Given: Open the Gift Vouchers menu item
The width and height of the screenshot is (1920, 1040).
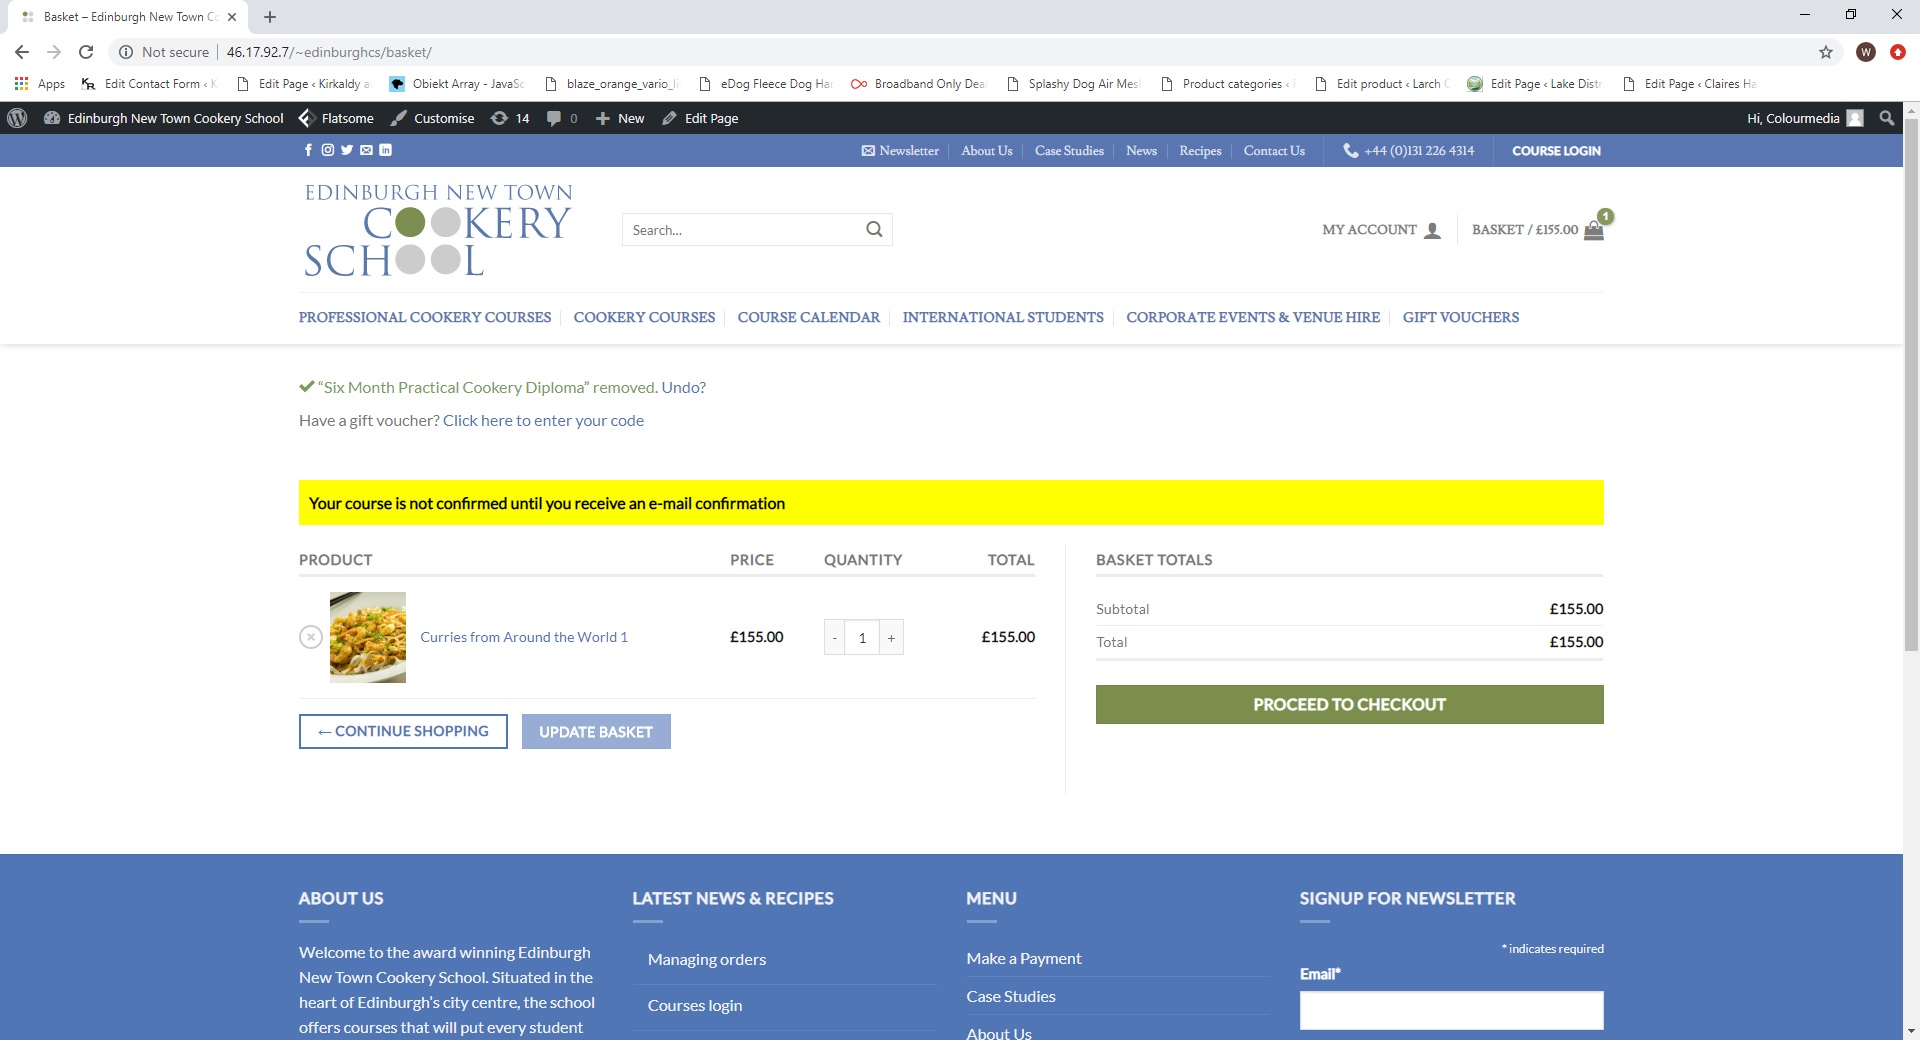Looking at the screenshot, I should click(x=1460, y=318).
